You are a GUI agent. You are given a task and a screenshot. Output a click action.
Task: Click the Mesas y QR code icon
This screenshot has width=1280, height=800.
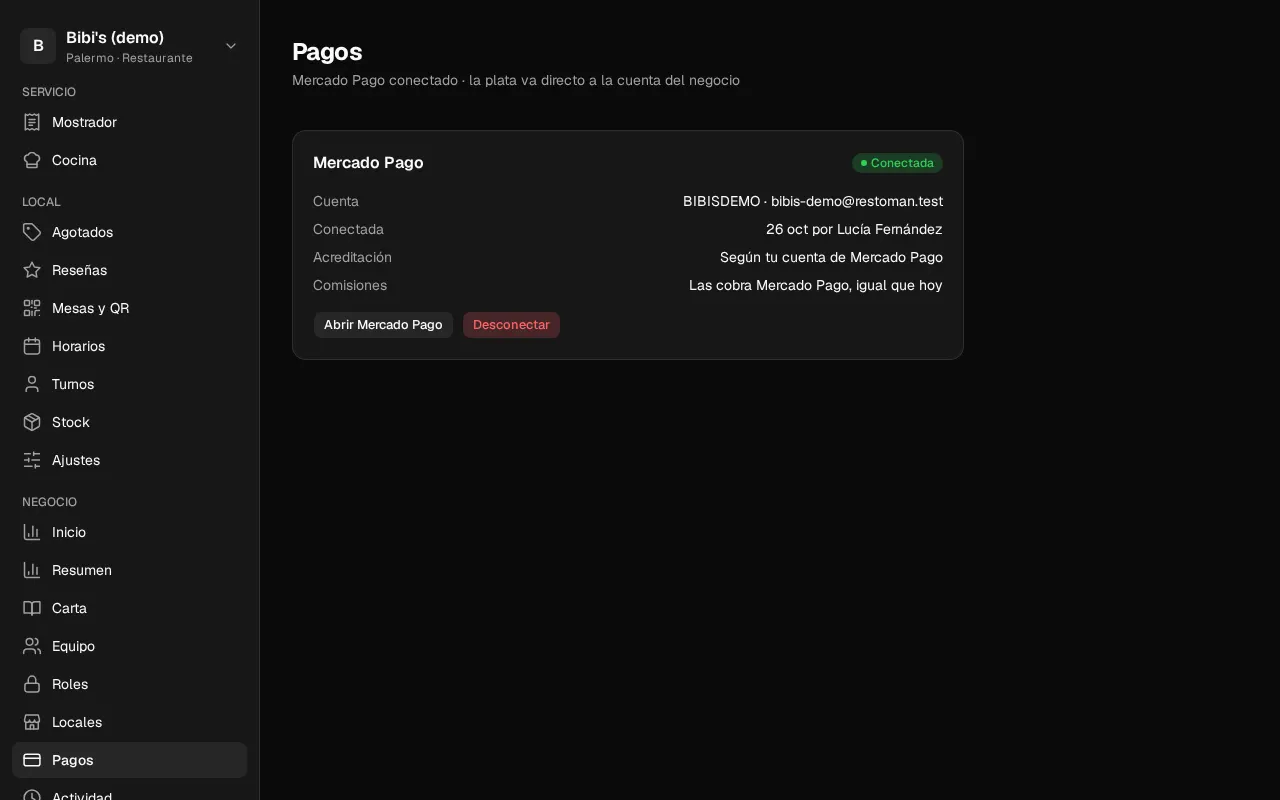coord(32,308)
